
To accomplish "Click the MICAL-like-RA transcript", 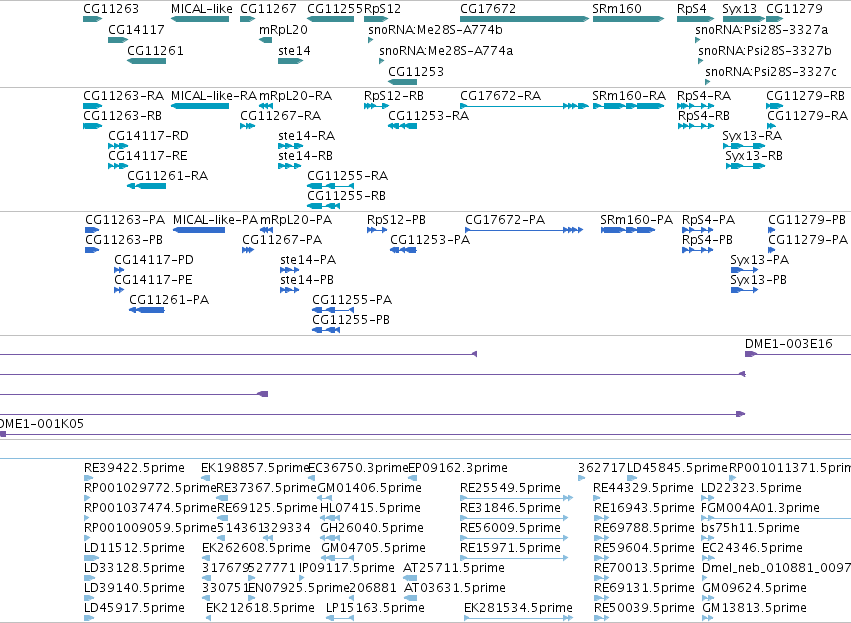I will click(x=200, y=106).
